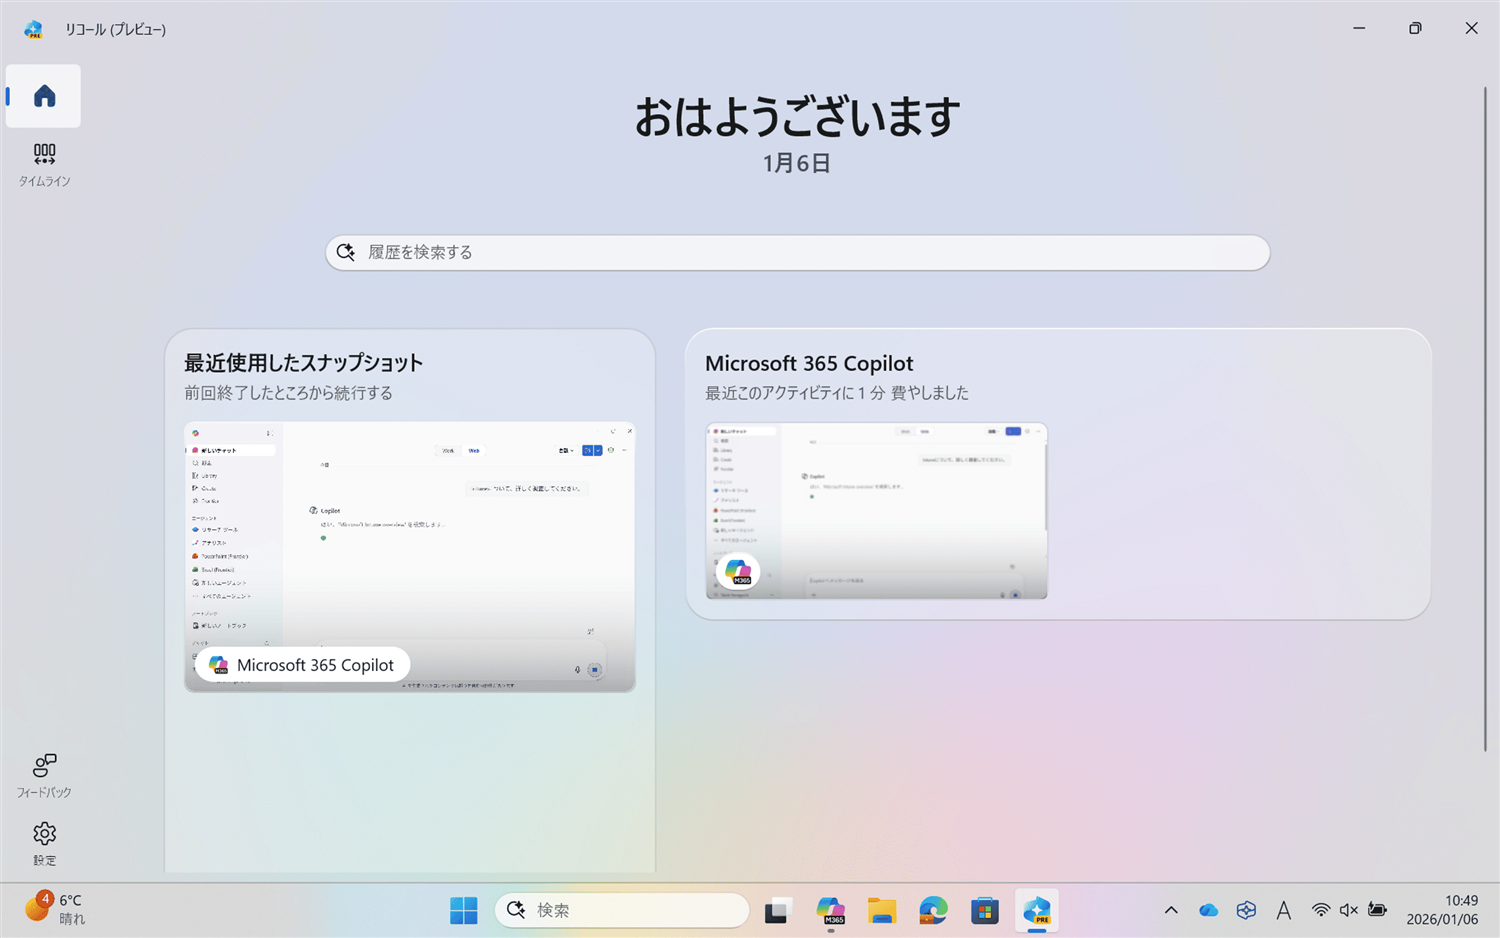Click 前回終了したところから続行する text
This screenshot has width=1500, height=938.
click(288, 393)
